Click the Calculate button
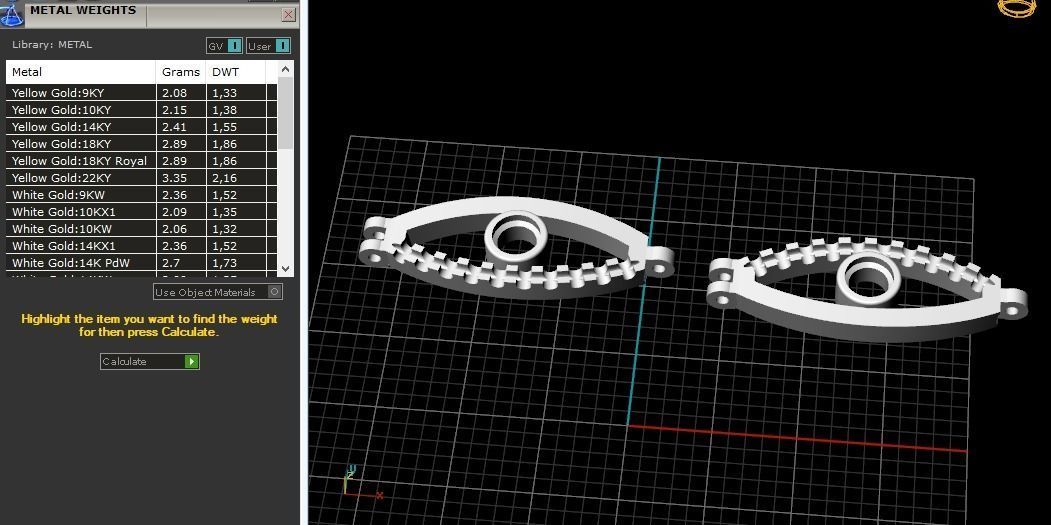The width and height of the screenshot is (1051, 525). (x=149, y=361)
